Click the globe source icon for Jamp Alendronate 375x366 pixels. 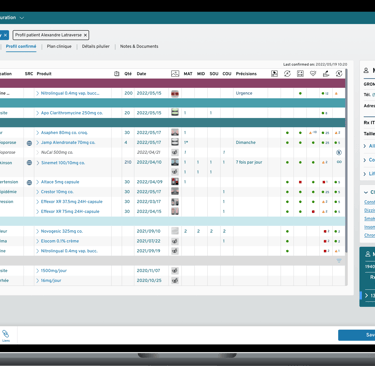[29, 143]
